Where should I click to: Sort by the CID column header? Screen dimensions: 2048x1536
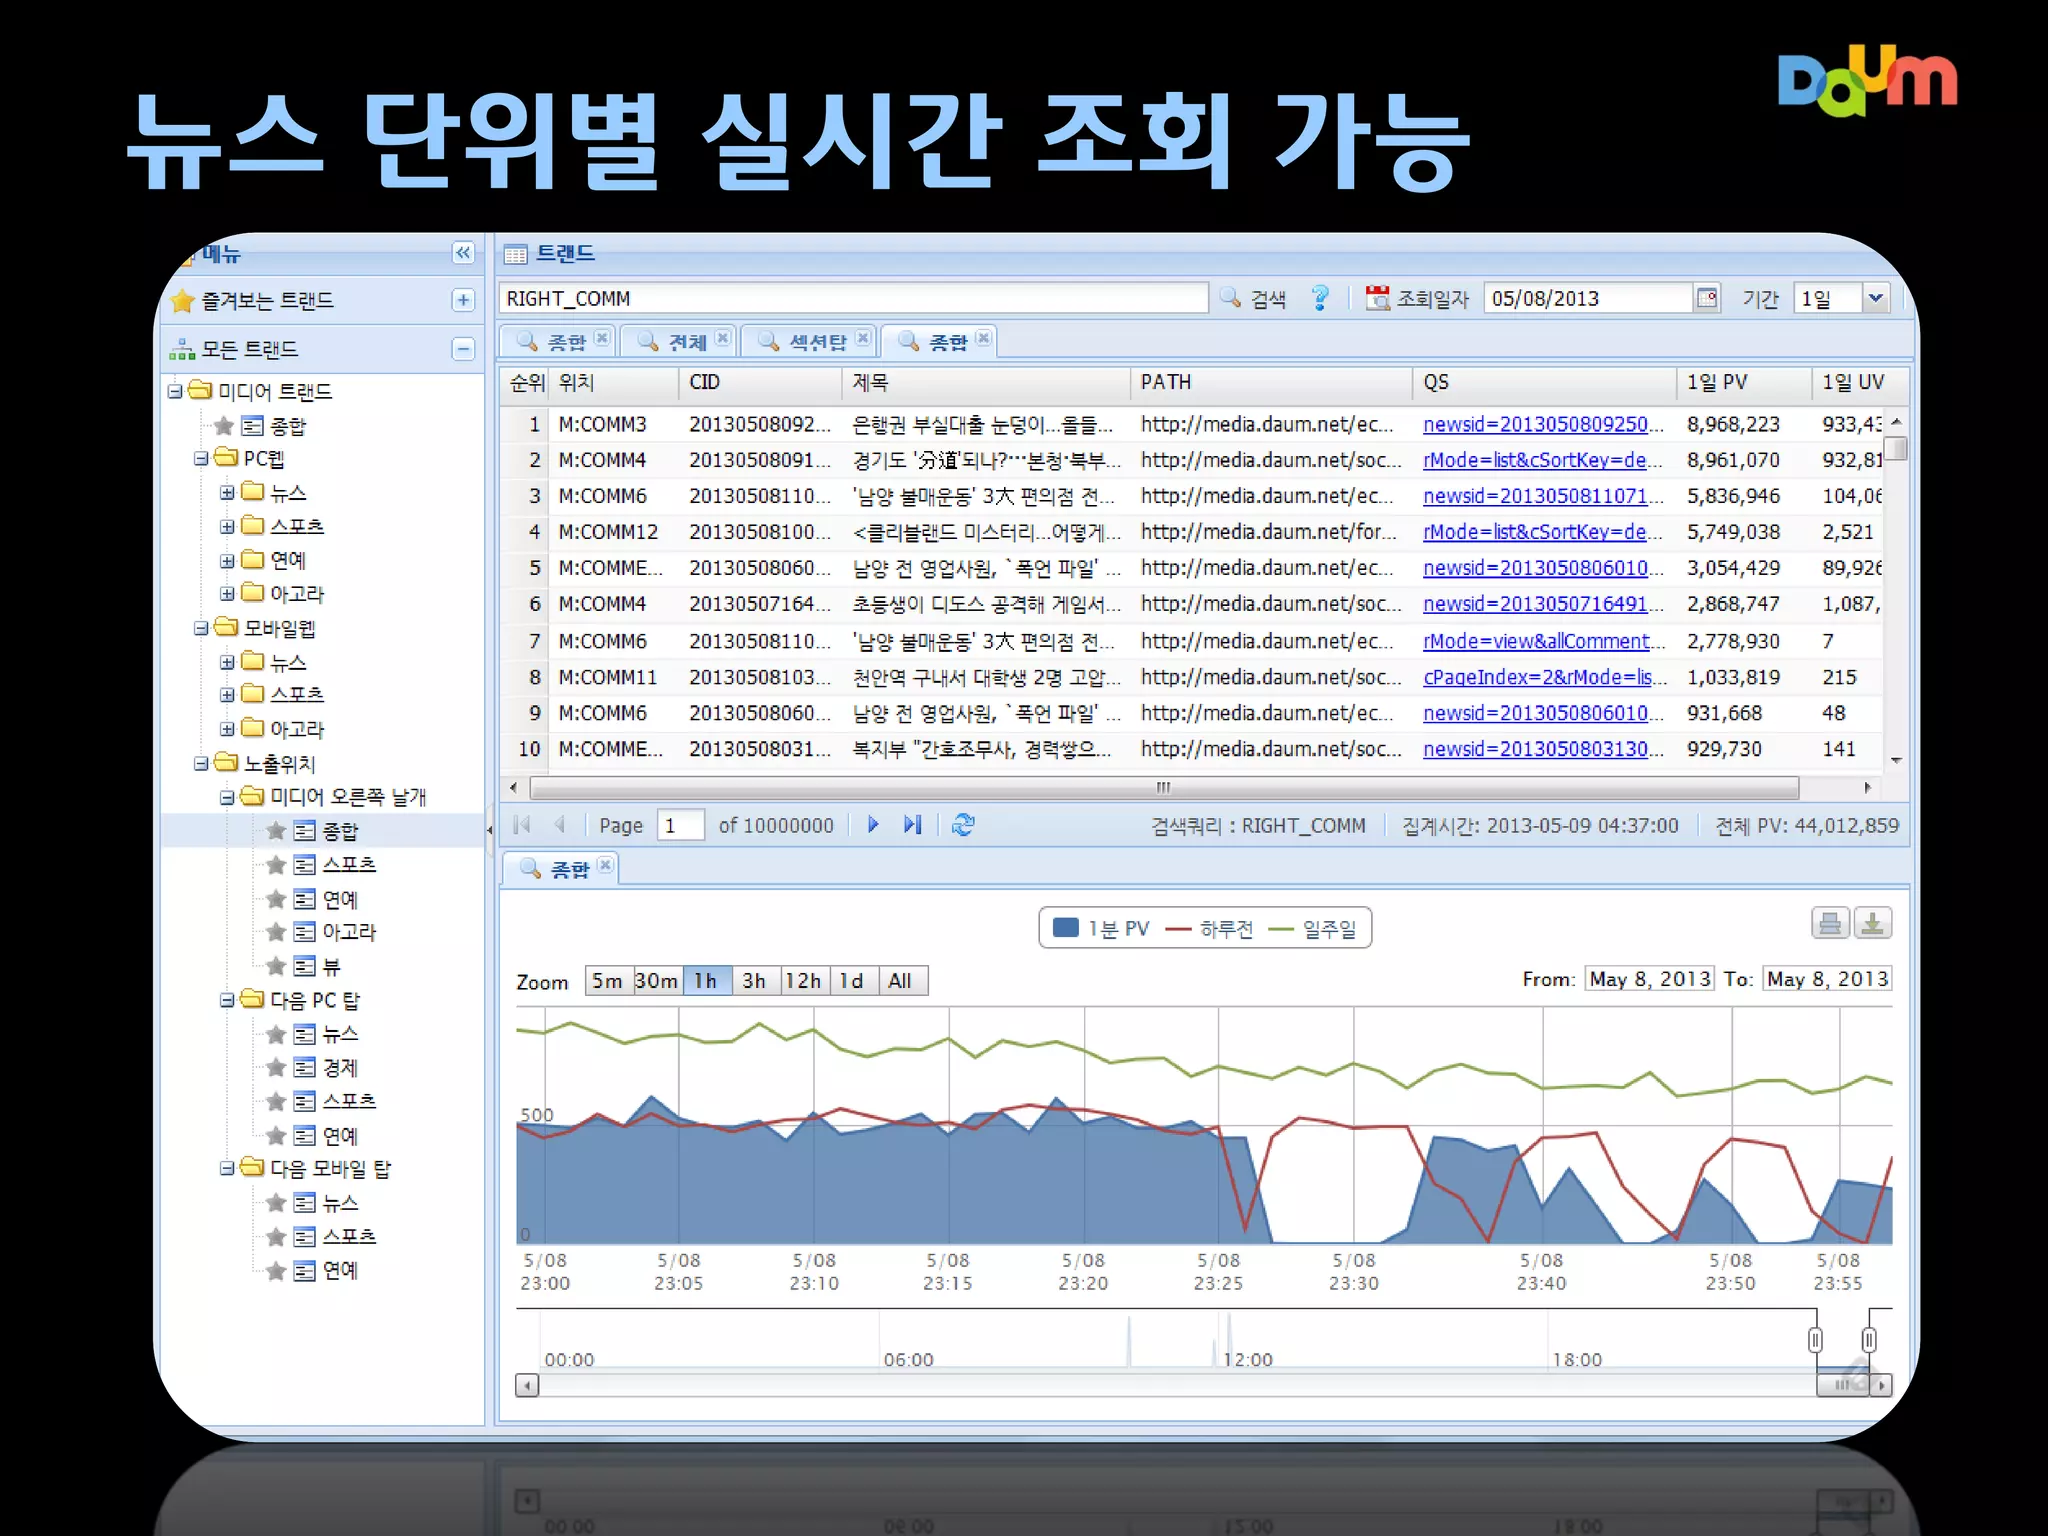coord(760,383)
